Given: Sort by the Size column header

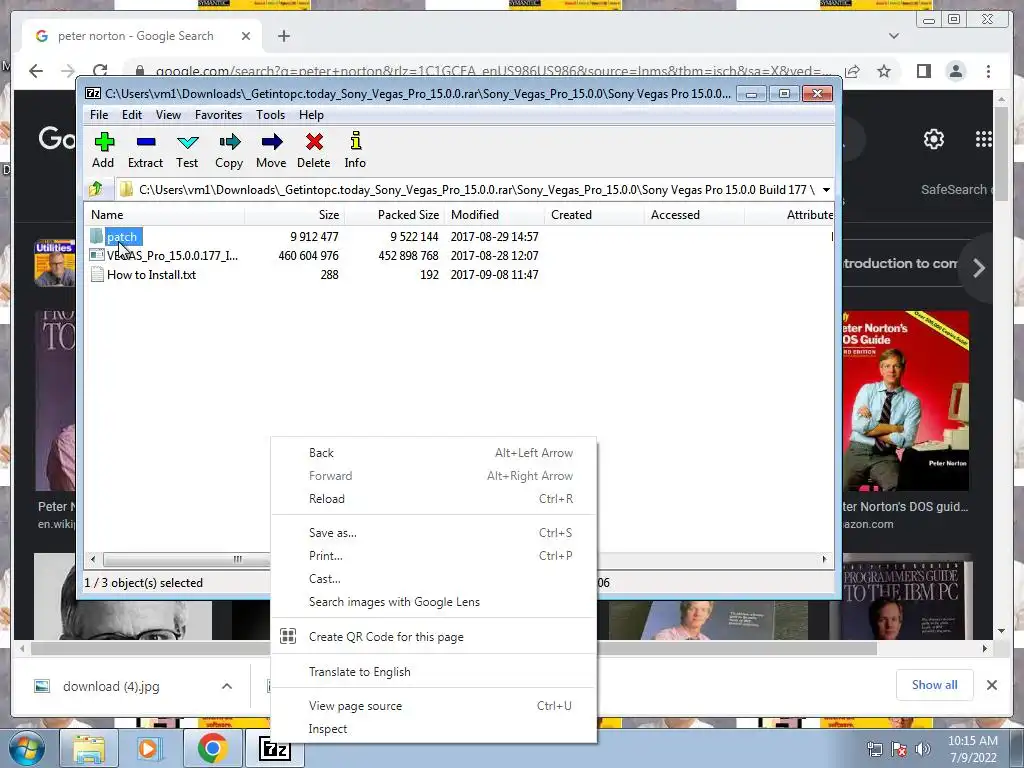Looking at the screenshot, I should tap(295, 215).
